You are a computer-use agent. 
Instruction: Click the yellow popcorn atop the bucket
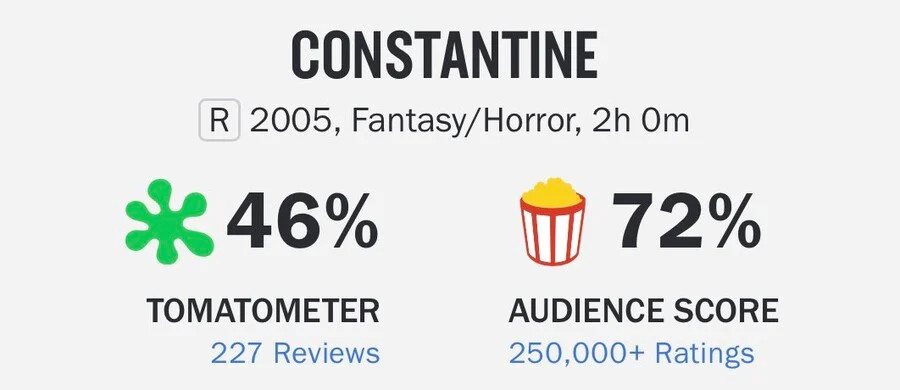point(553,192)
